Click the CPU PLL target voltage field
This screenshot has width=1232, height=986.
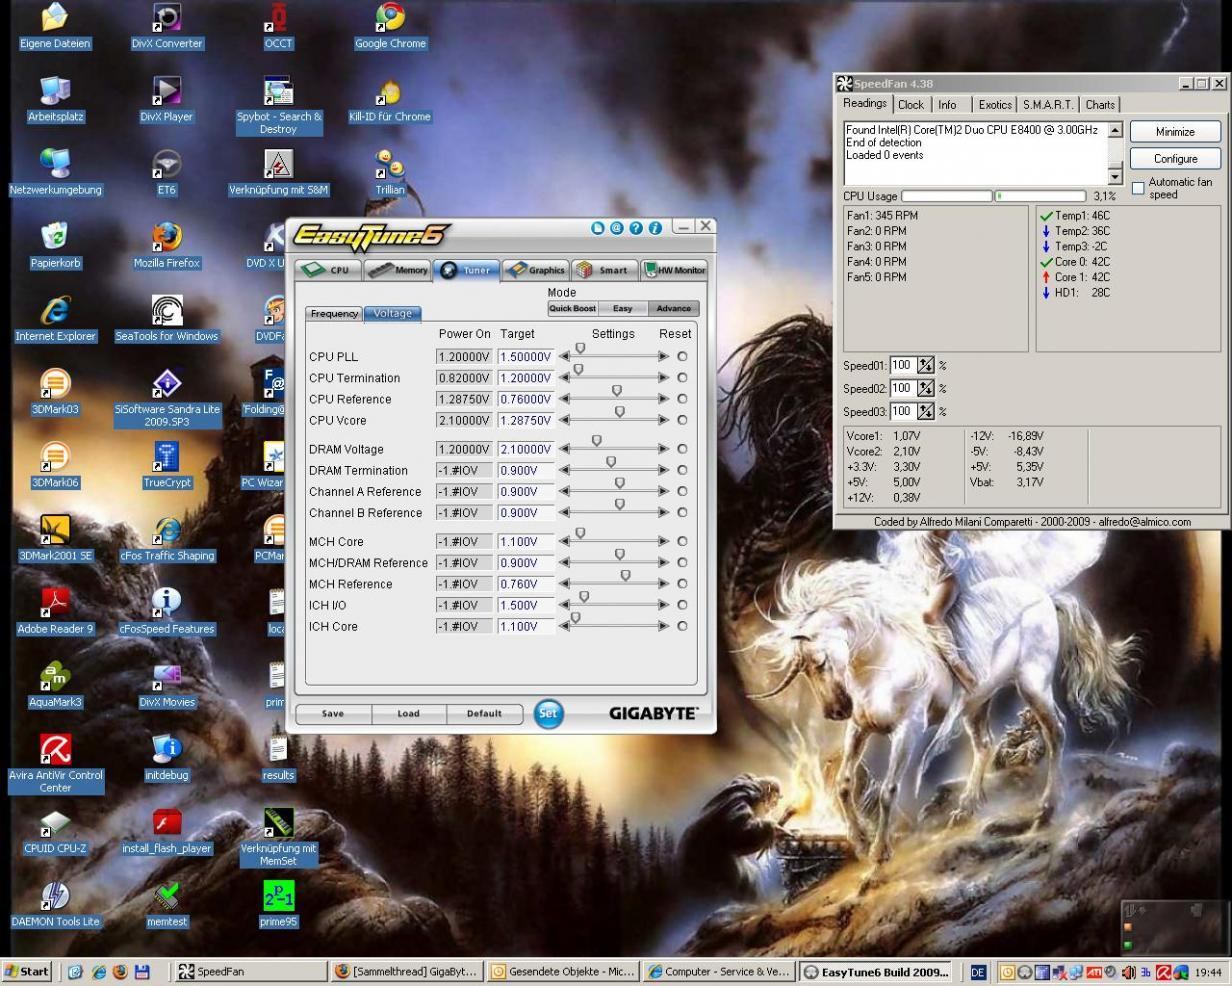(x=525, y=356)
